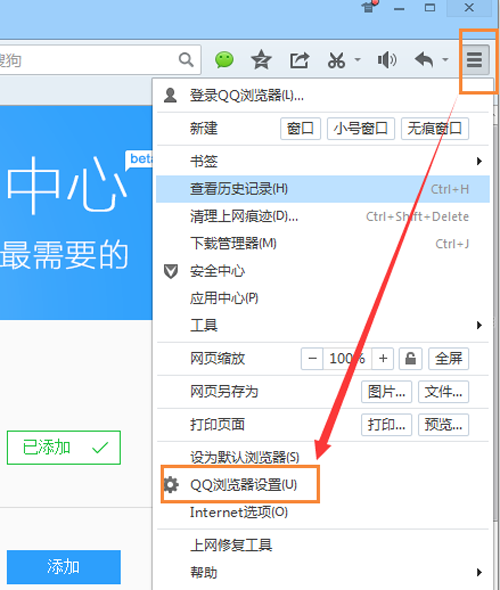
Task: Select 清理上网痕迹(D)... menu item
Action: pos(323,216)
